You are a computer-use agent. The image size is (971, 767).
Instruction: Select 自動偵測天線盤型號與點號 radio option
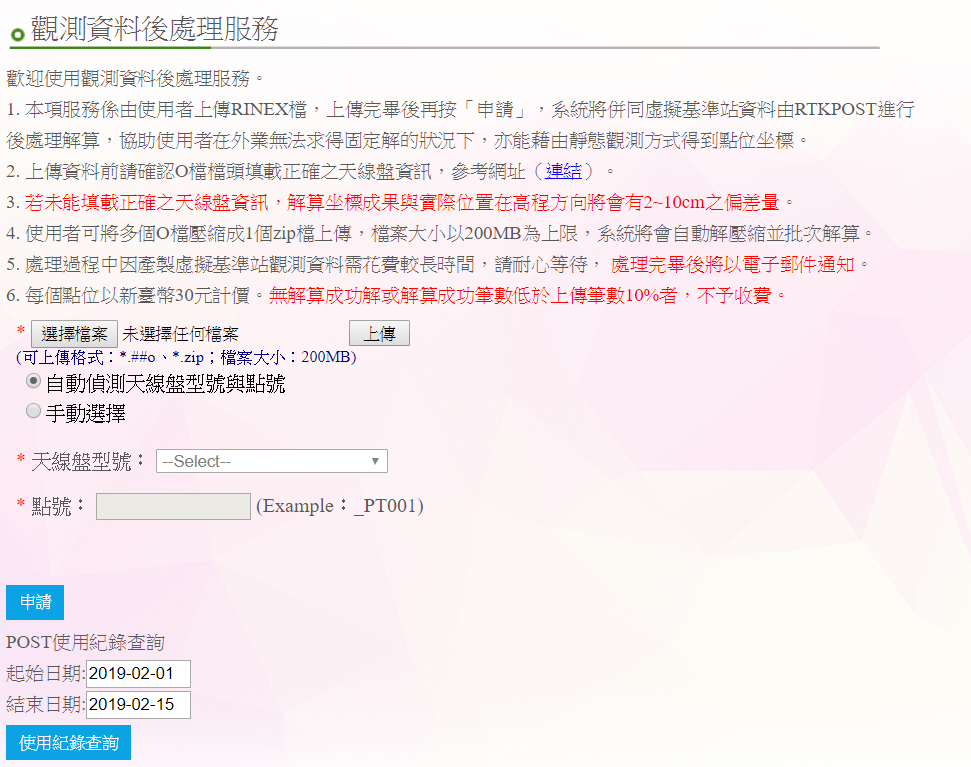click(33, 381)
